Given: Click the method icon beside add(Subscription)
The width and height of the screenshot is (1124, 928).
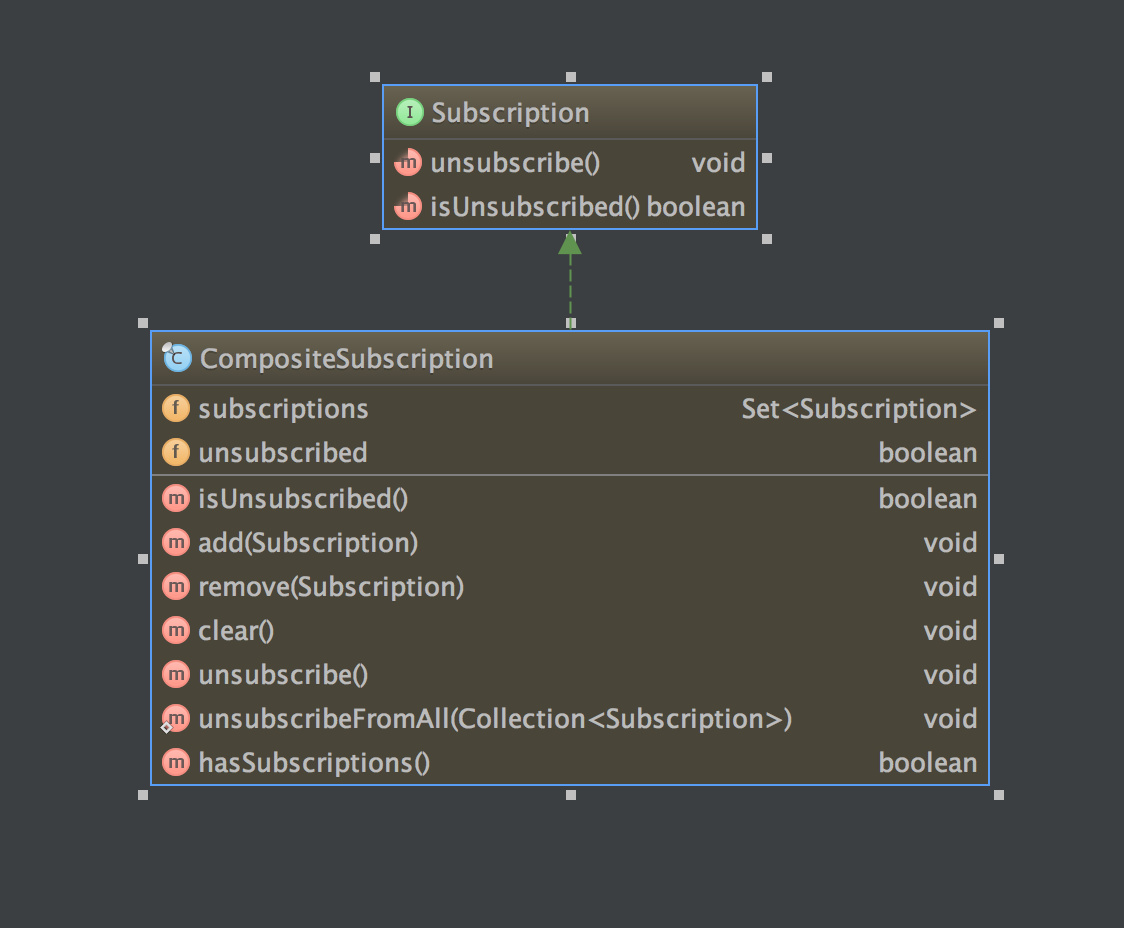Looking at the screenshot, I should click(176, 542).
